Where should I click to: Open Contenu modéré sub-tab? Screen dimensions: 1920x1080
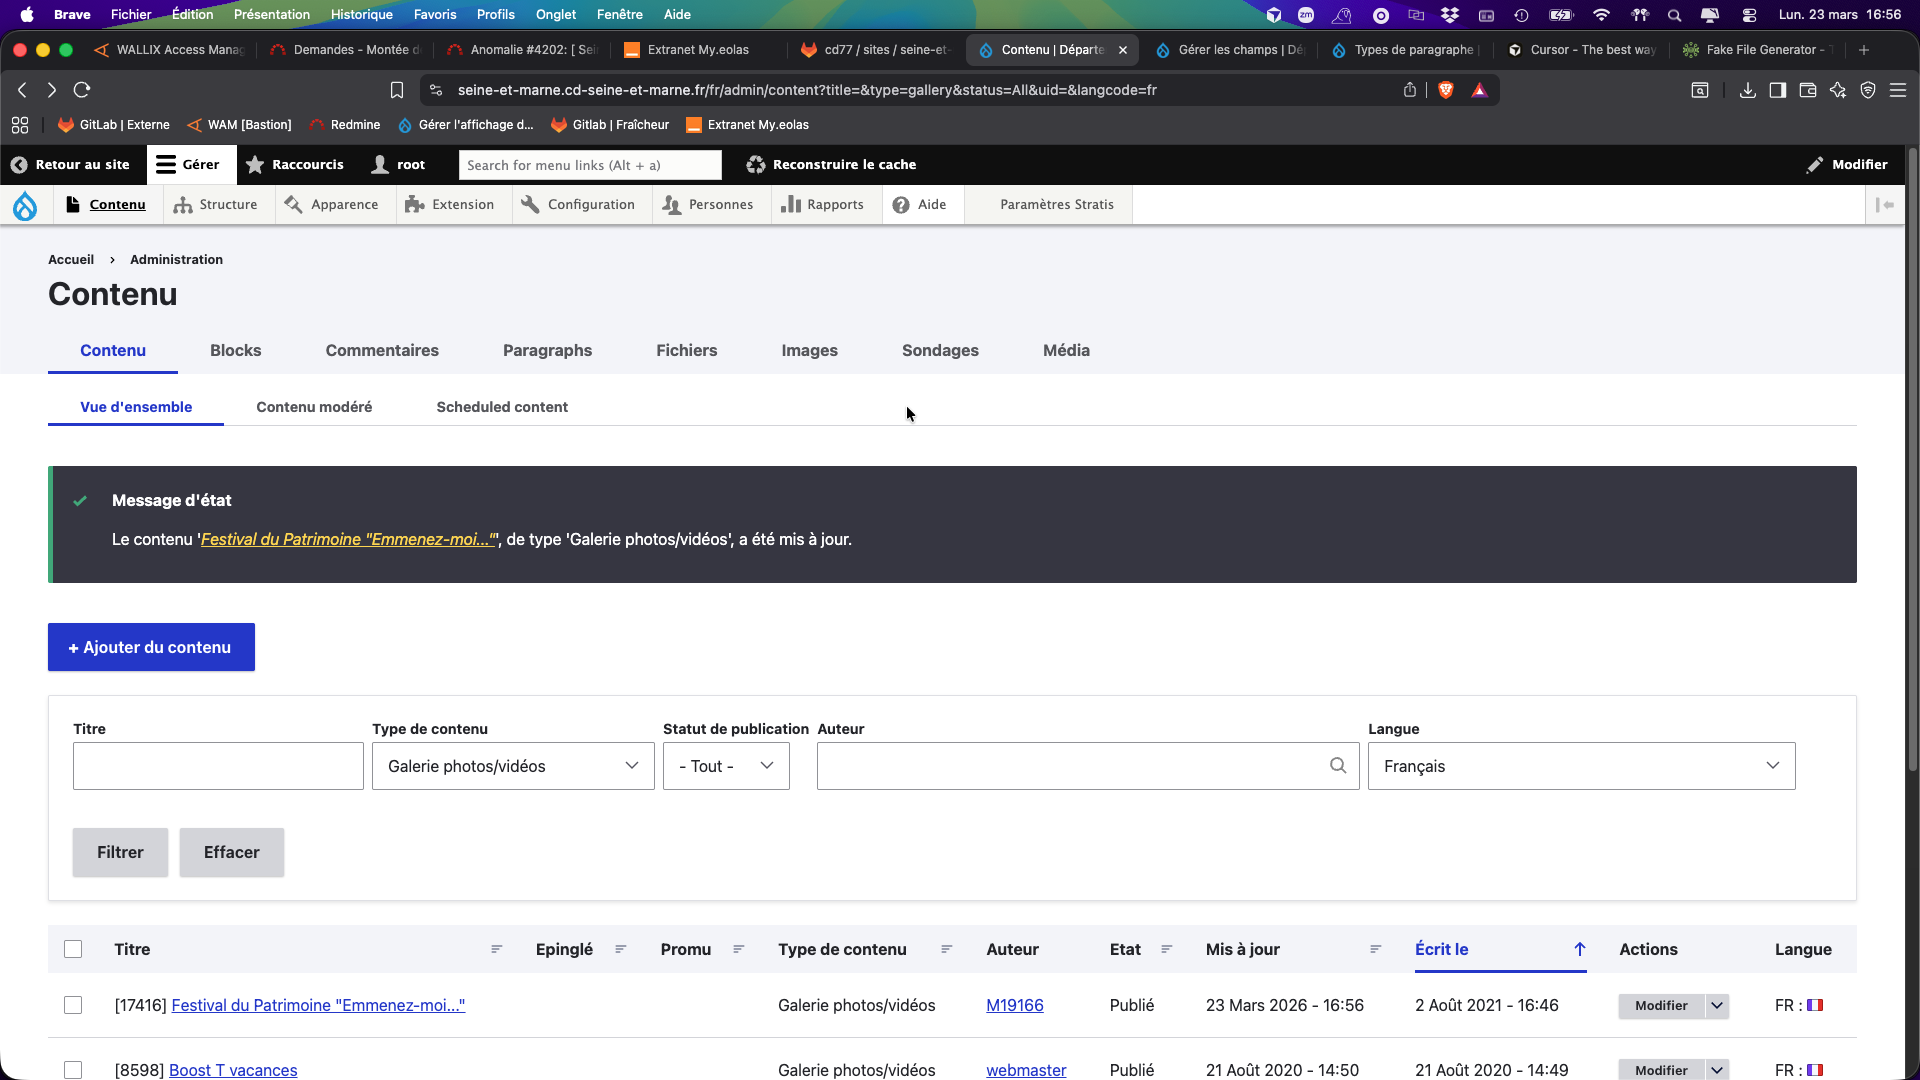pyautogui.click(x=314, y=407)
